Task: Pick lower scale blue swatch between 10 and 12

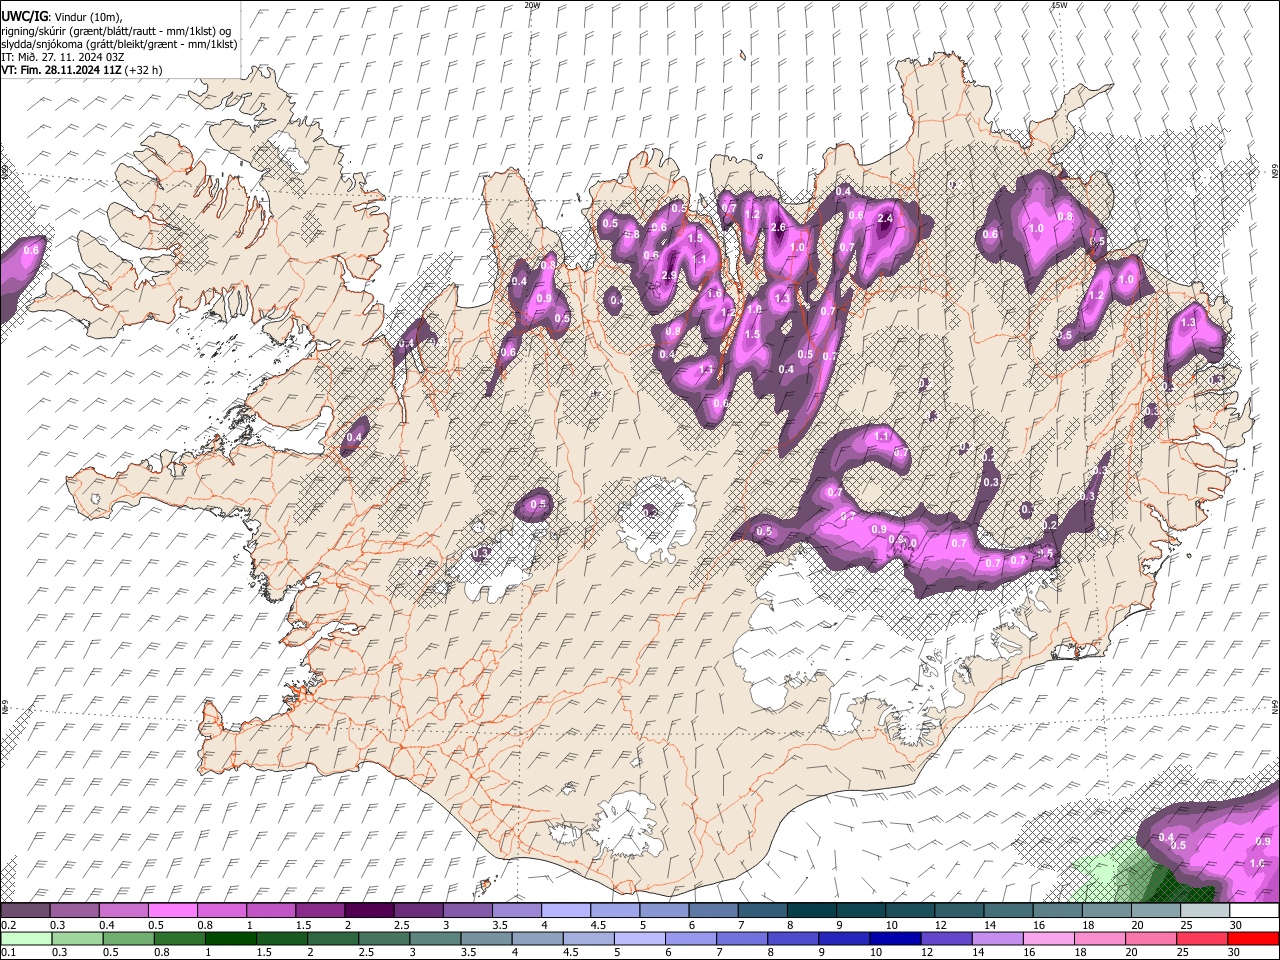Action: (x=894, y=938)
